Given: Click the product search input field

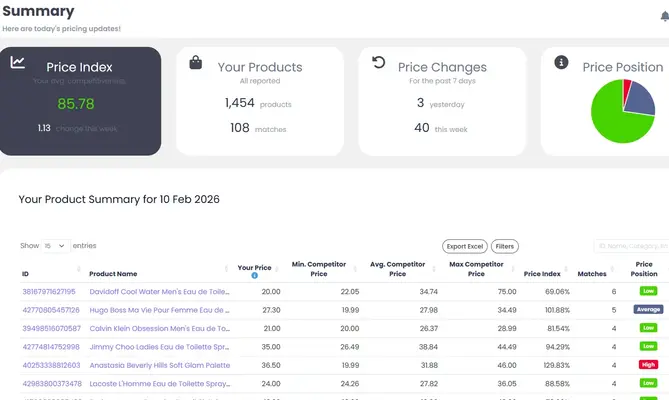Looking at the screenshot, I should point(631,246).
